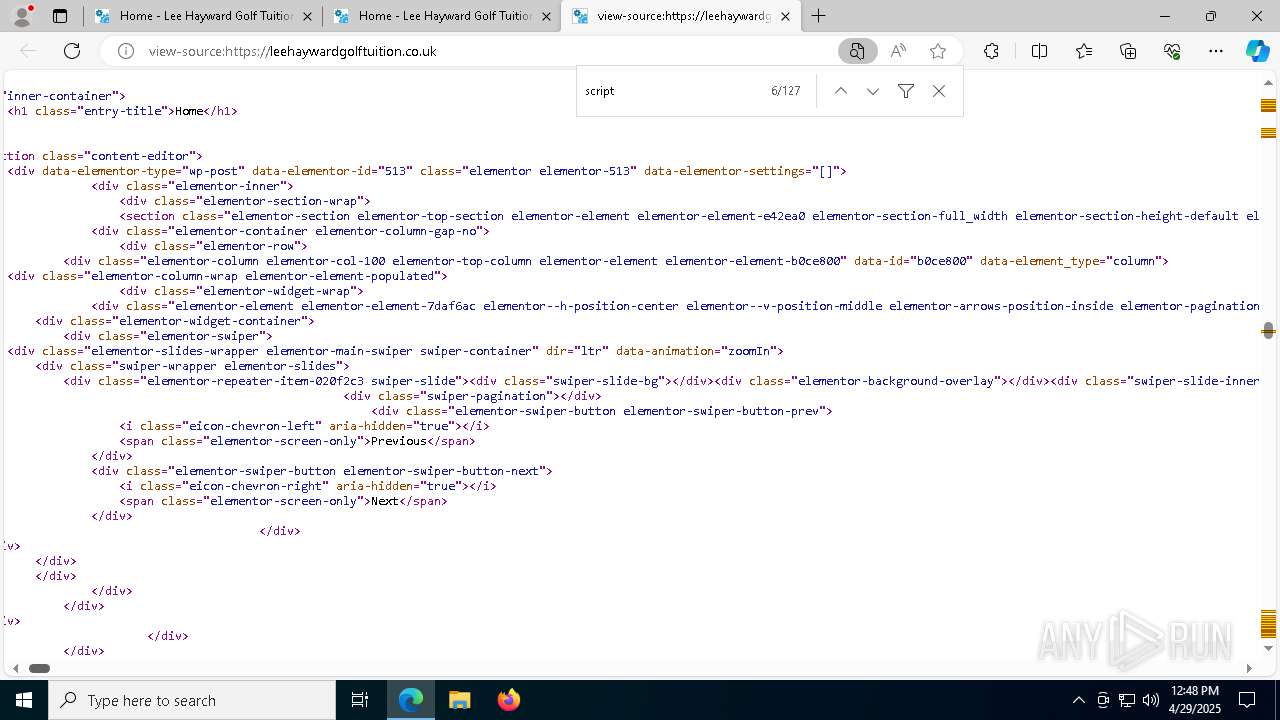Refresh the page

(x=72, y=51)
